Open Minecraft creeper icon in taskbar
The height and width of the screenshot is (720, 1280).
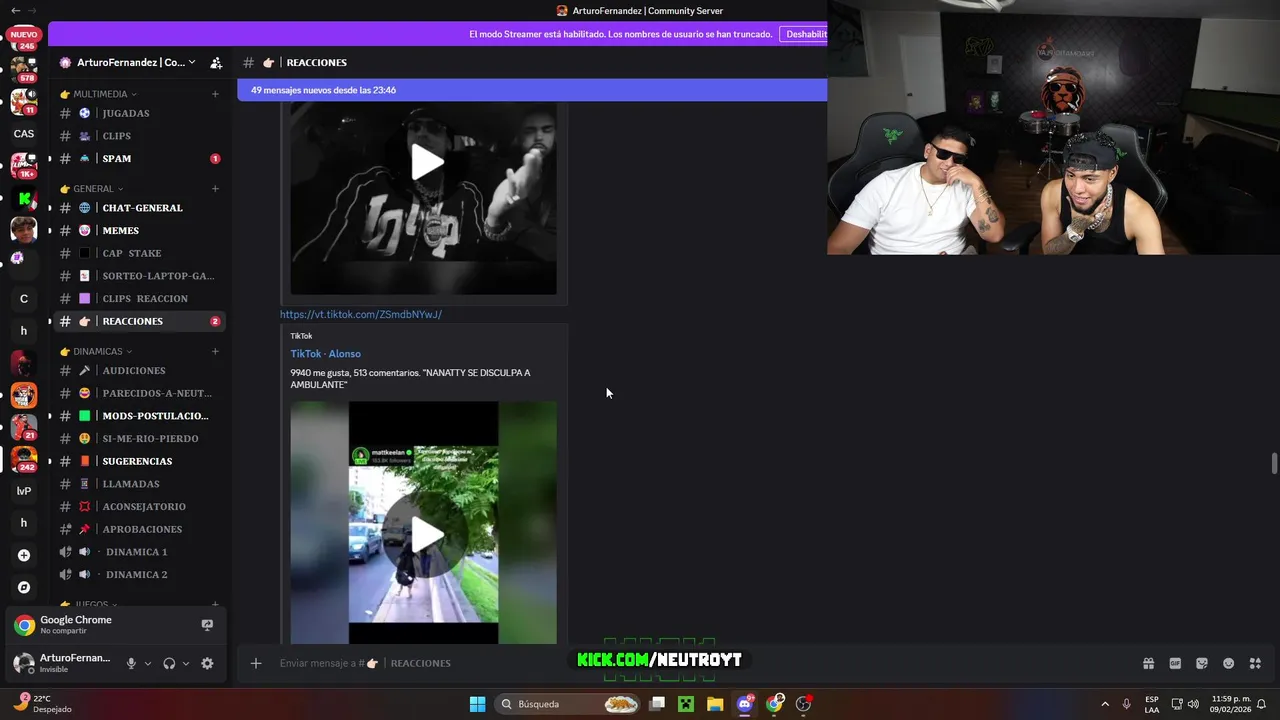pyautogui.click(x=686, y=704)
